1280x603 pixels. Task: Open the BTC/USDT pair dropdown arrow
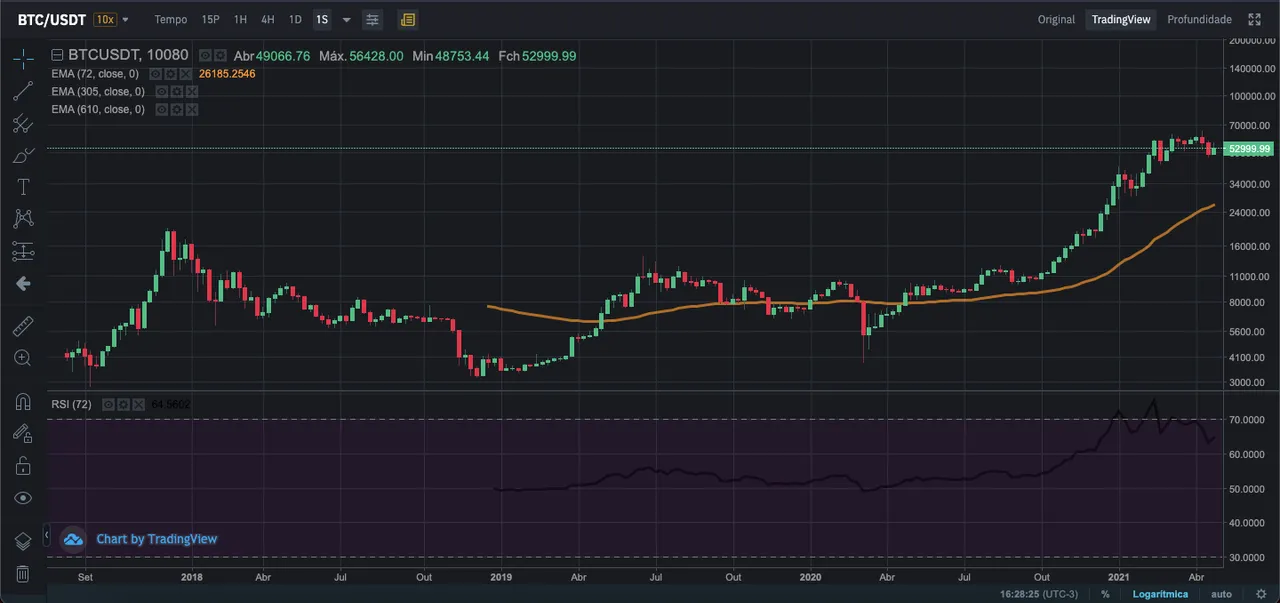(x=125, y=20)
